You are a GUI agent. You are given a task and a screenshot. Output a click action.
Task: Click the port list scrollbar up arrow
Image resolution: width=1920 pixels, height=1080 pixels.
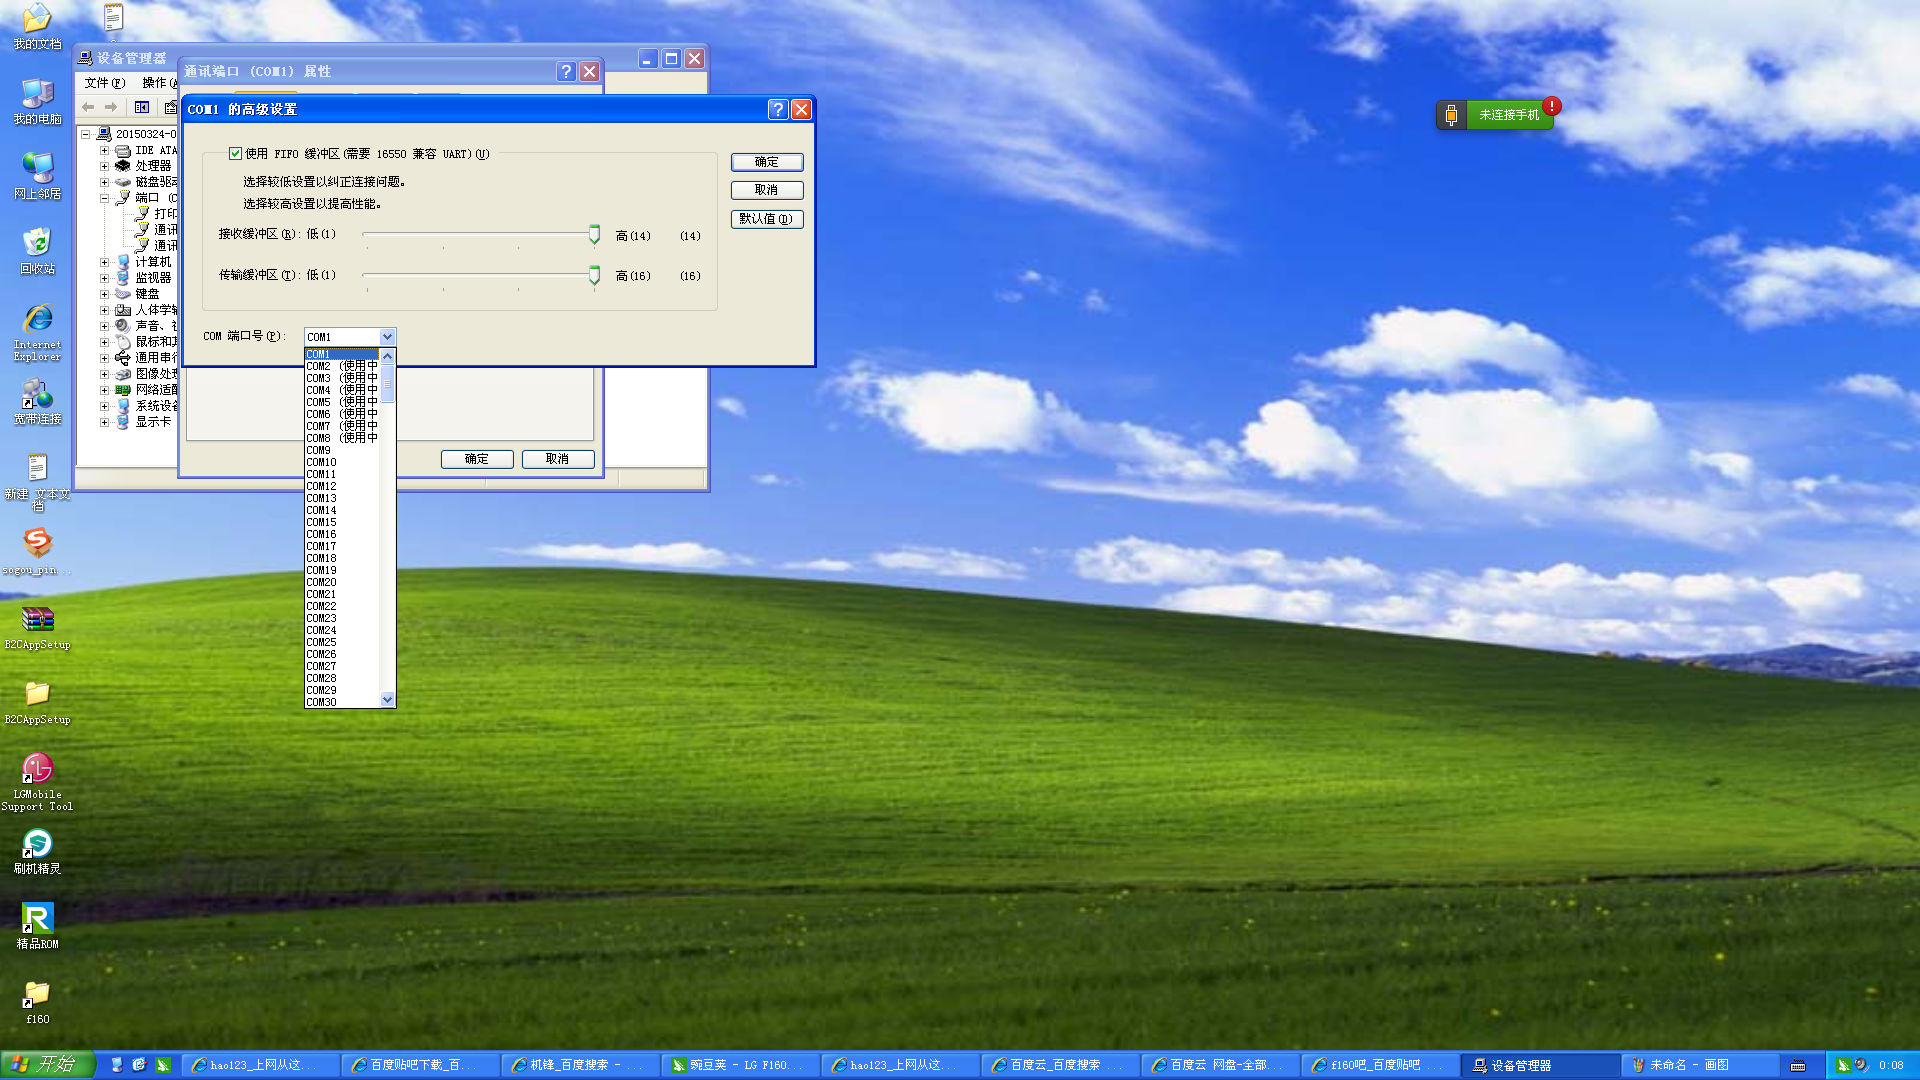[x=388, y=356]
